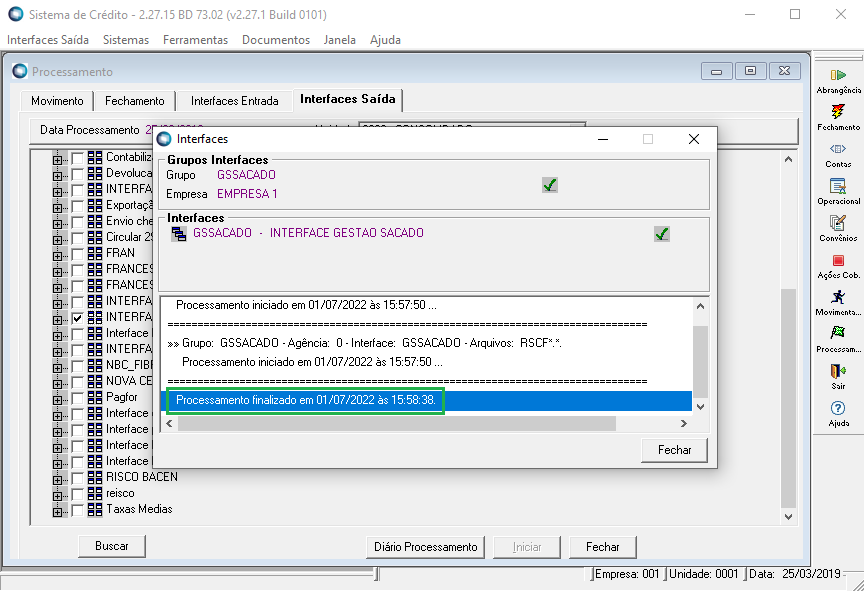Open the Contas sidebar icon
This screenshot has width=864, height=591.
(x=838, y=149)
